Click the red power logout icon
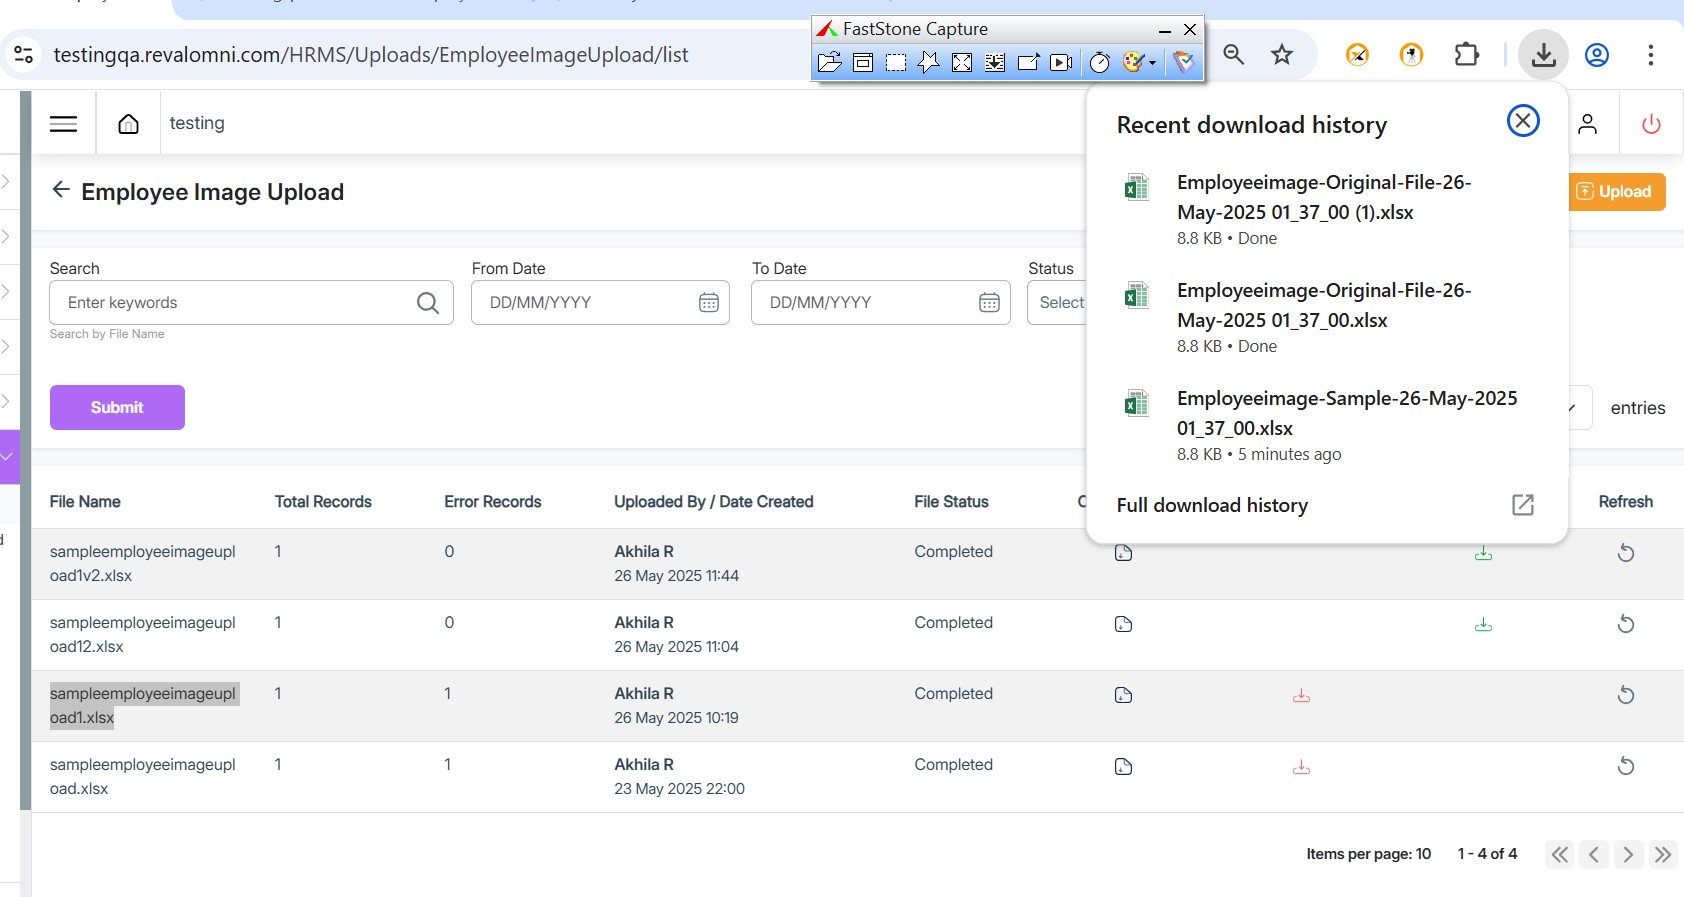 pyautogui.click(x=1651, y=124)
